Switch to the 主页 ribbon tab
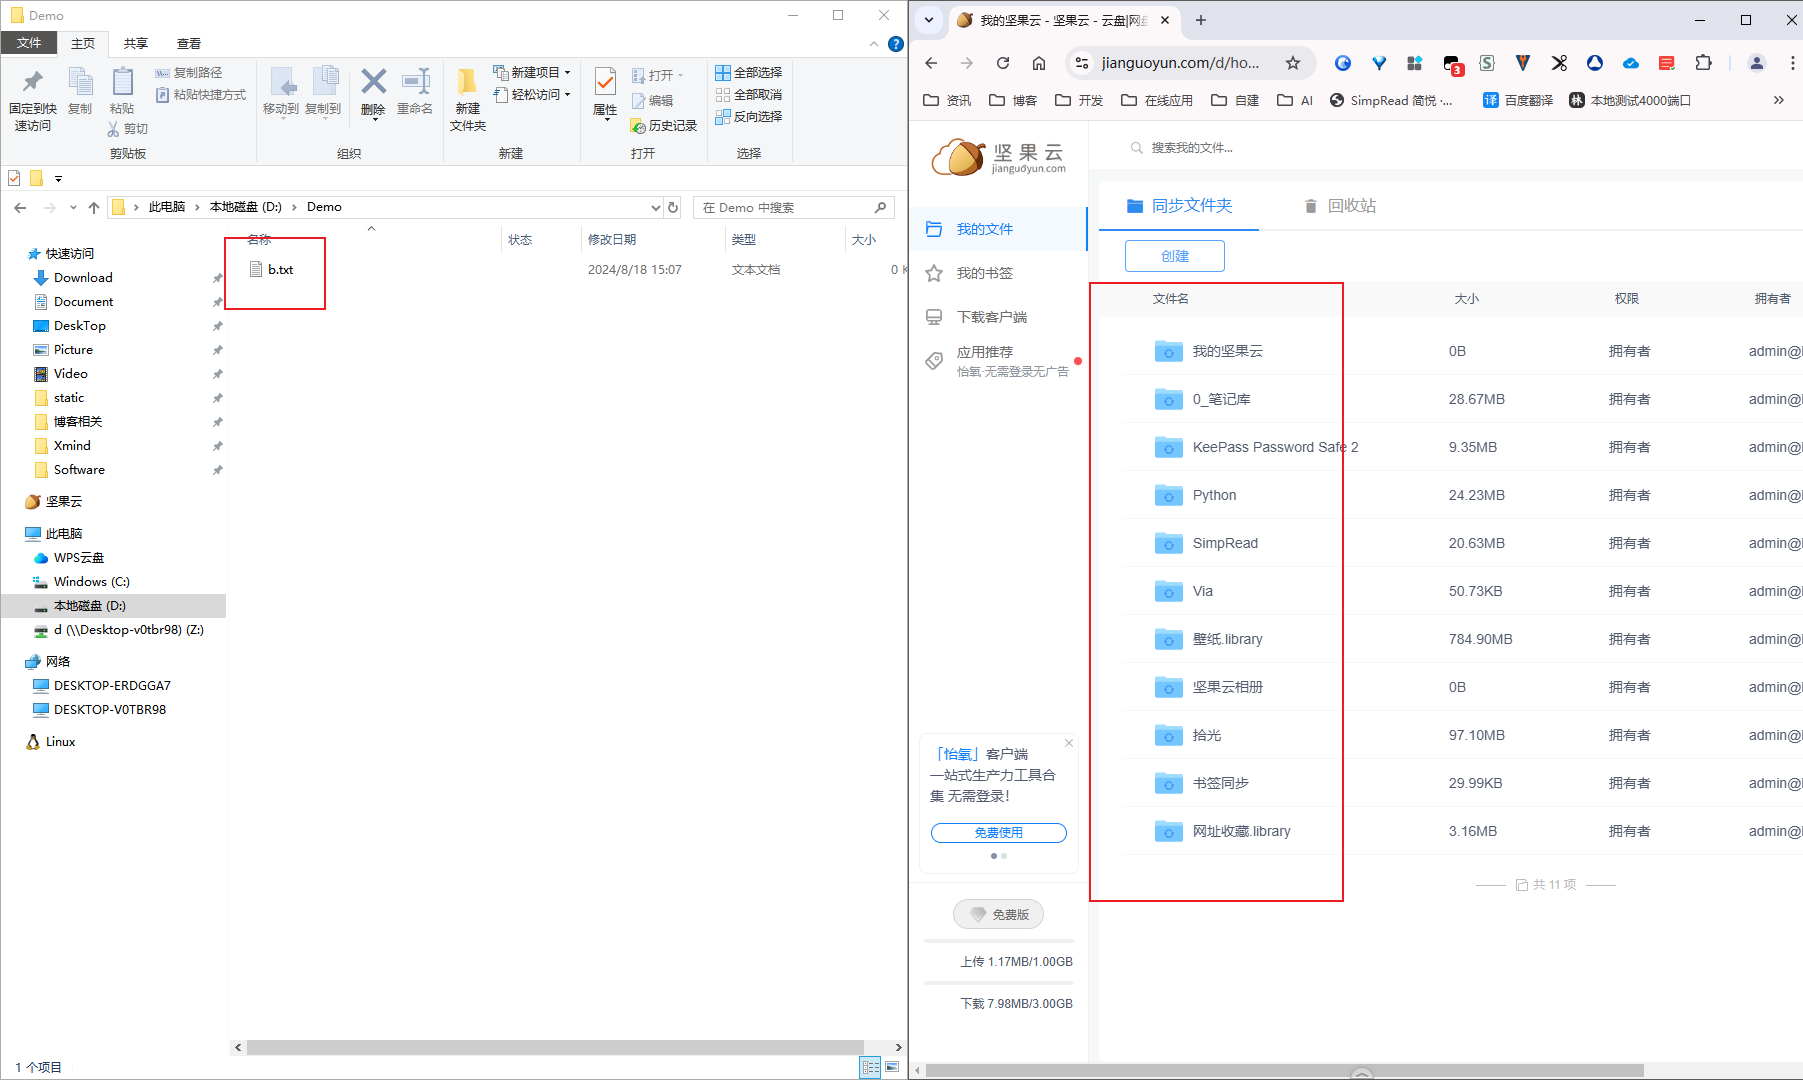Image resolution: width=1803 pixels, height=1080 pixels. [83, 43]
